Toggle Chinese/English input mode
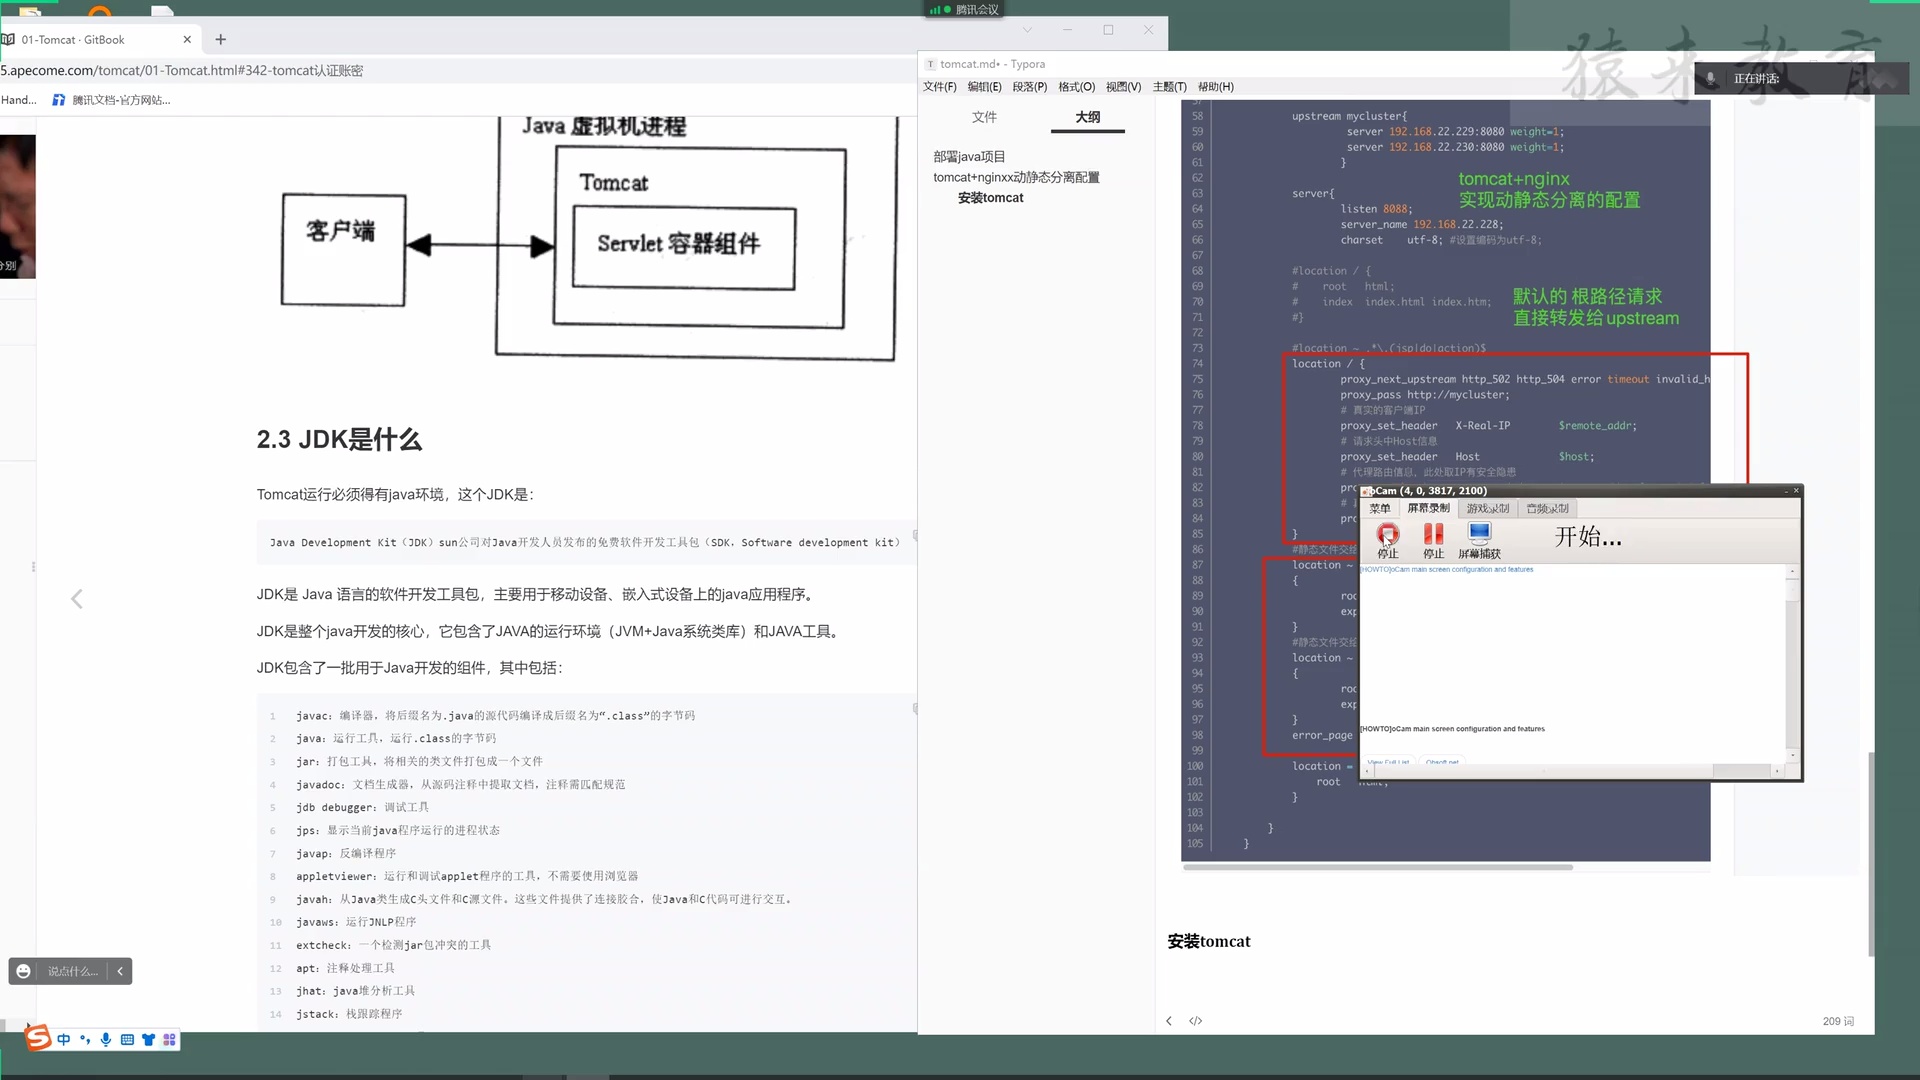The height and width of the screenshot is (1080, 1920). (x=63, y=1040)
